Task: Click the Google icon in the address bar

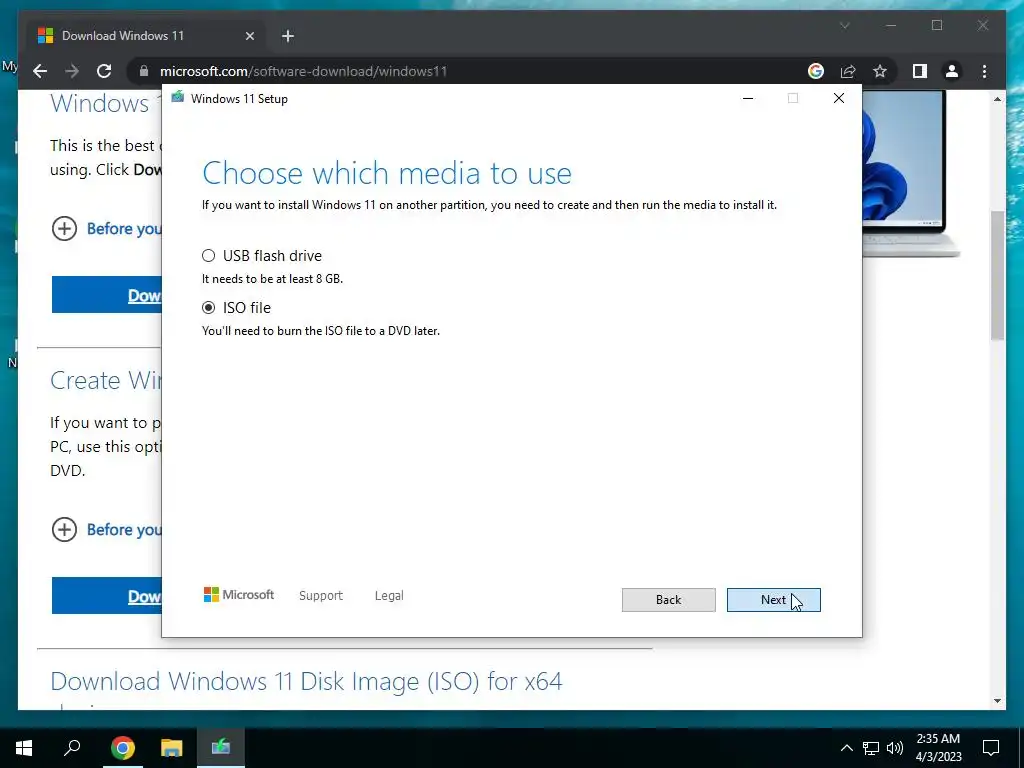Action: tap(816, 71)
